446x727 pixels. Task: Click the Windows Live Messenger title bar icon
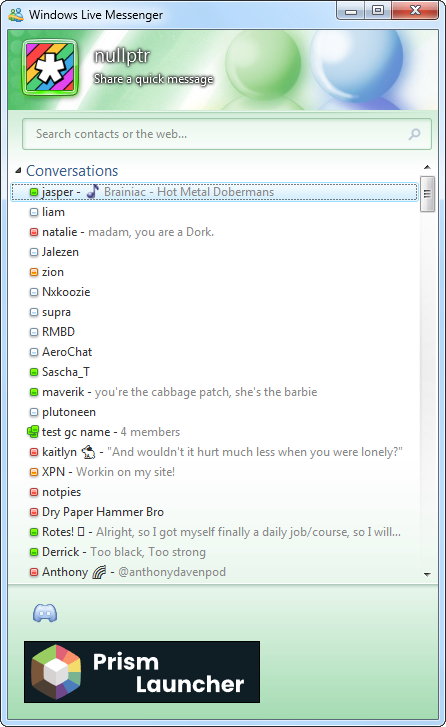(16, 15)
